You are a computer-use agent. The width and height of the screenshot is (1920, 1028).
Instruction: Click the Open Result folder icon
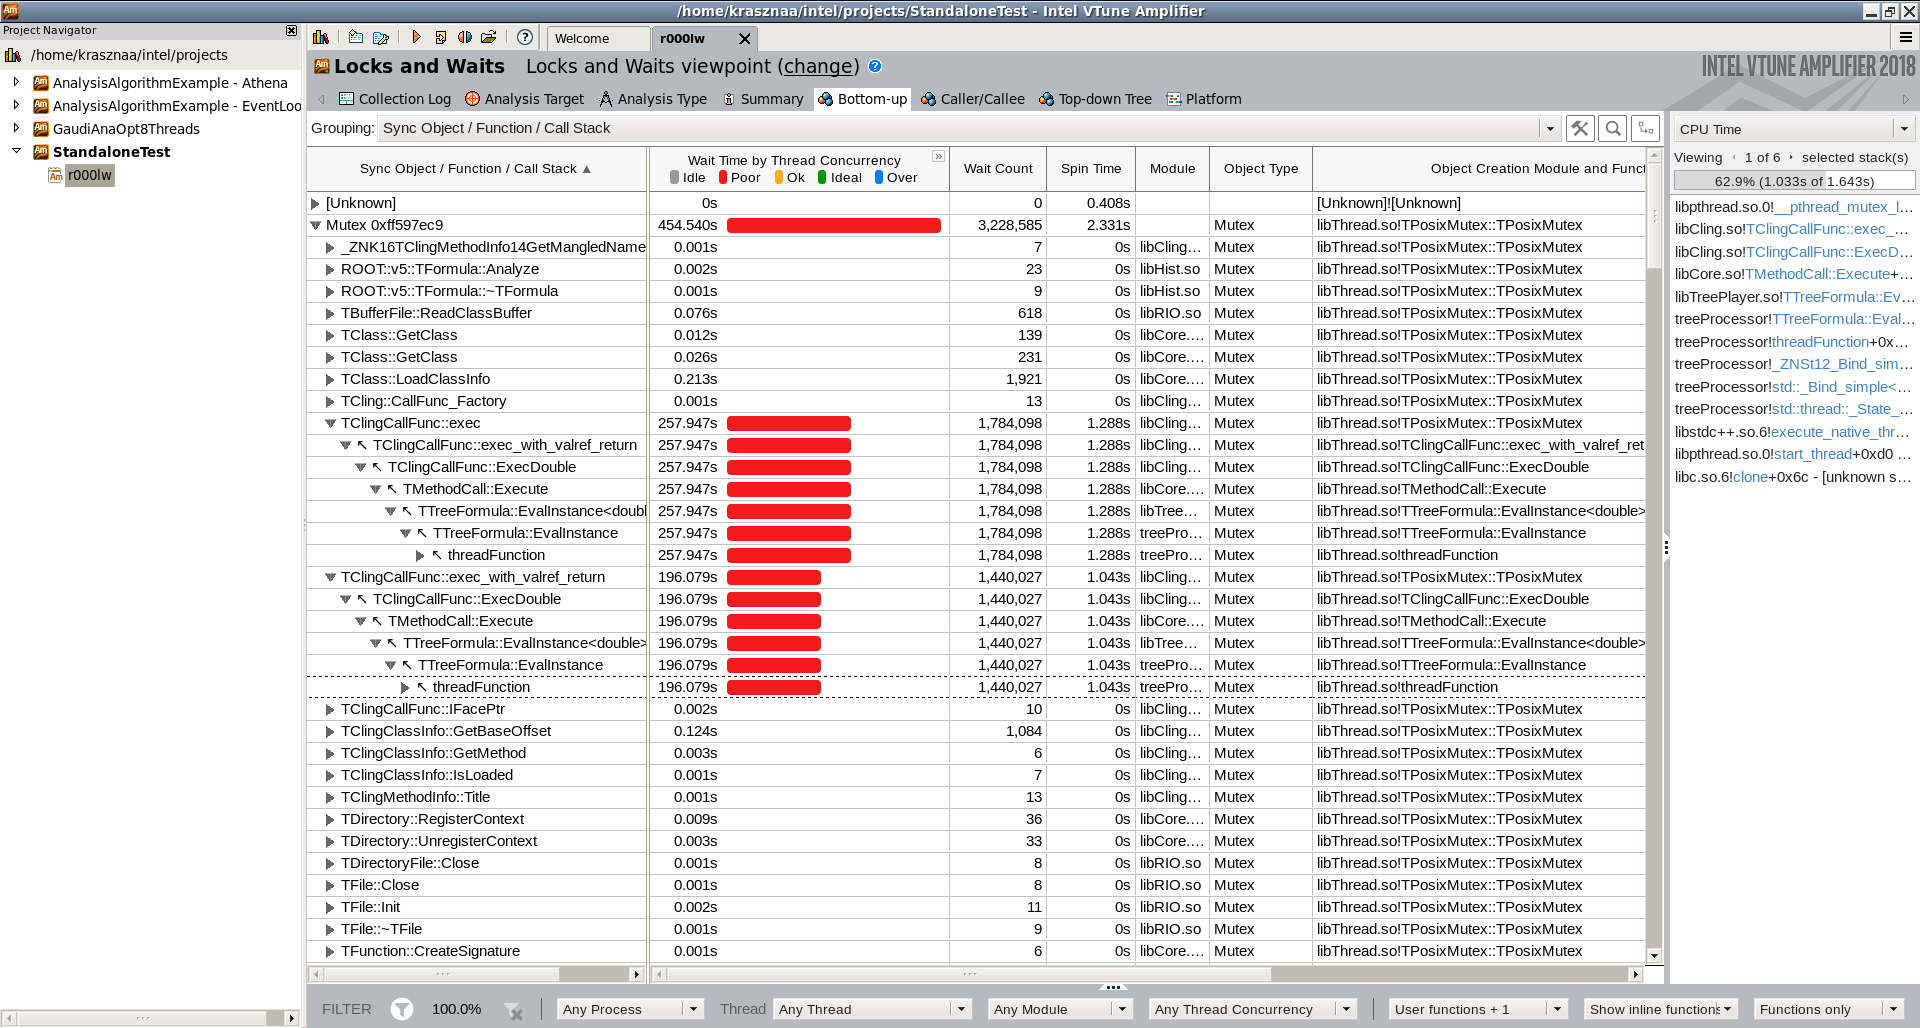click(489, 37)
